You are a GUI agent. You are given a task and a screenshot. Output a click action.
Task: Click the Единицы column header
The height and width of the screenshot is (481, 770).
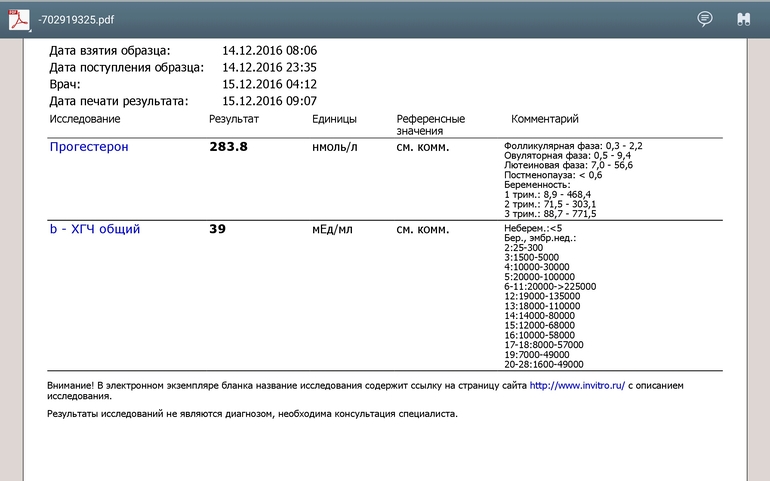[334, 119]
